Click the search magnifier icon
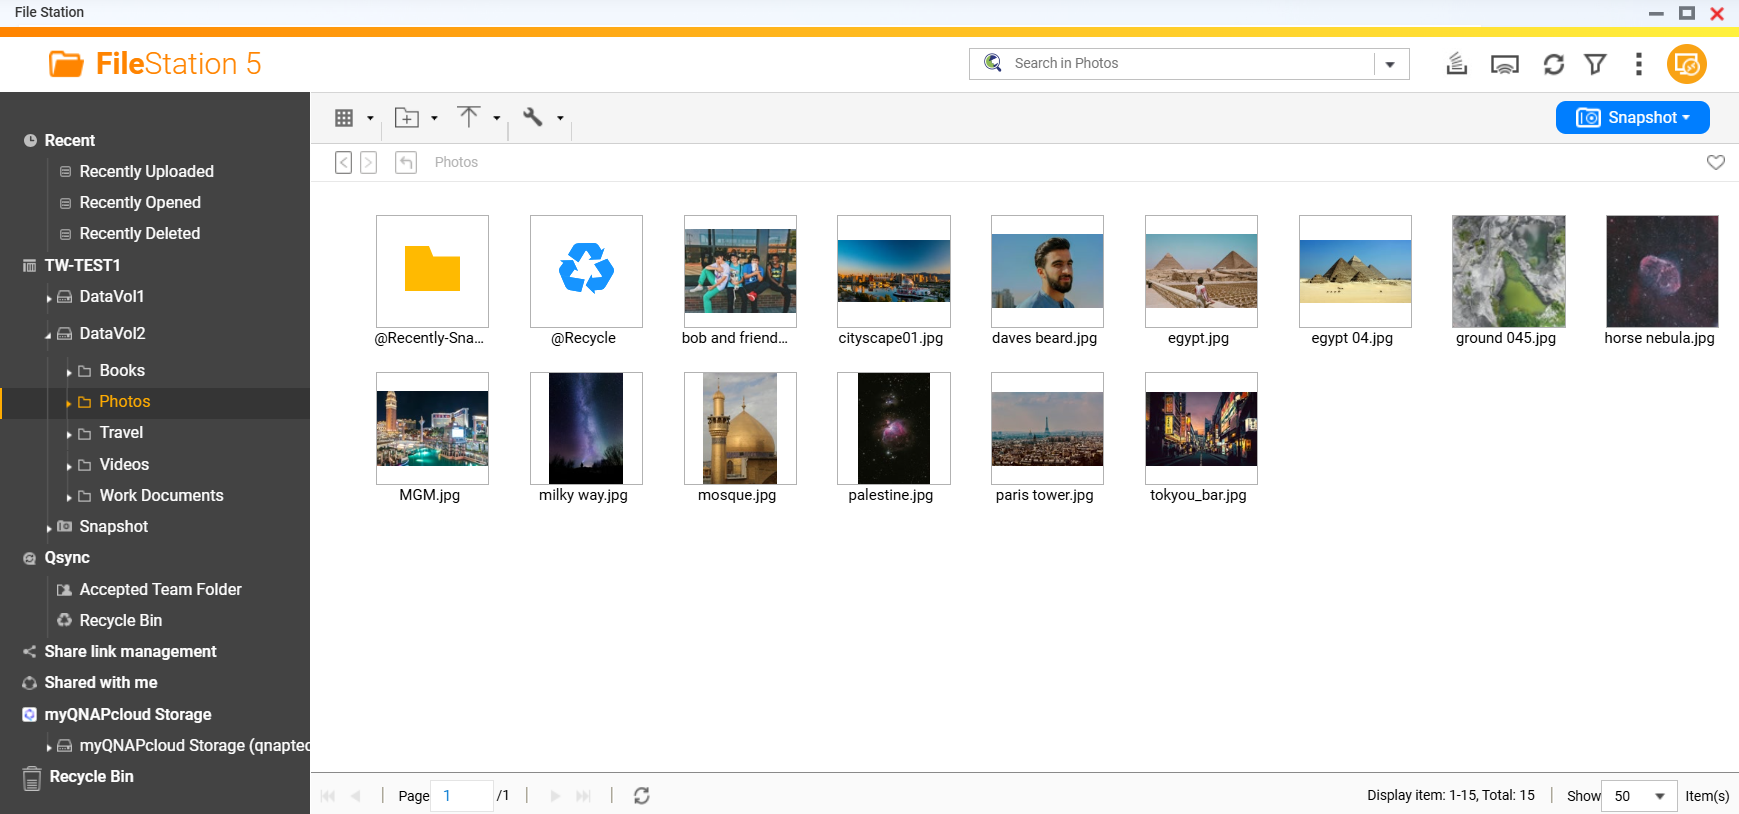The image size is (1739, 814). [993, 63]
